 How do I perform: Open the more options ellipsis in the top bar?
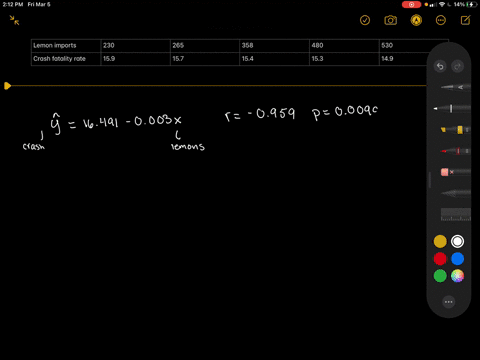(x=441, y=20)
